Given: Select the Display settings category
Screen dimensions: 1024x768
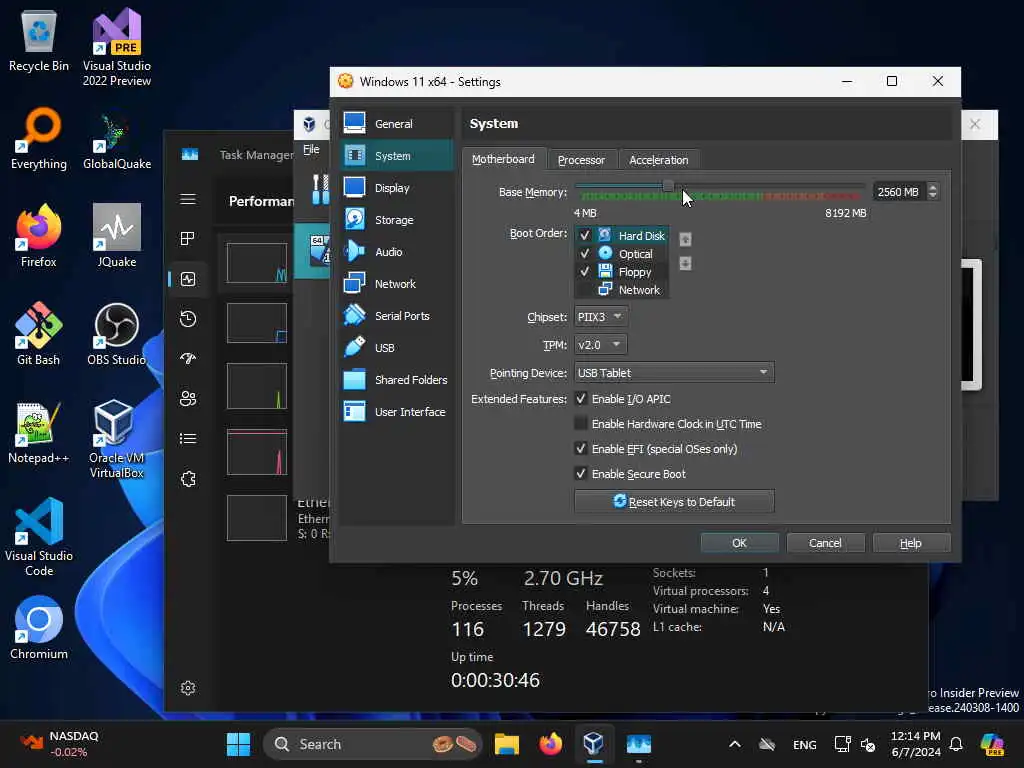Looking at the screenshot, I should [396, 187].
